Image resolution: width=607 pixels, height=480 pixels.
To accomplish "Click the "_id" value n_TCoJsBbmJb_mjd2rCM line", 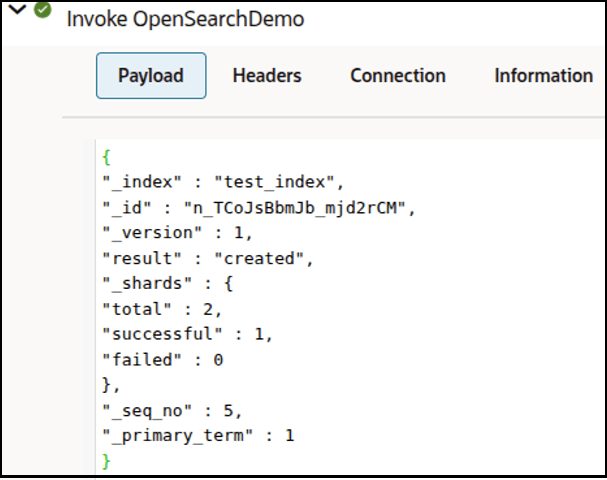I will click(x=259, y=208).
